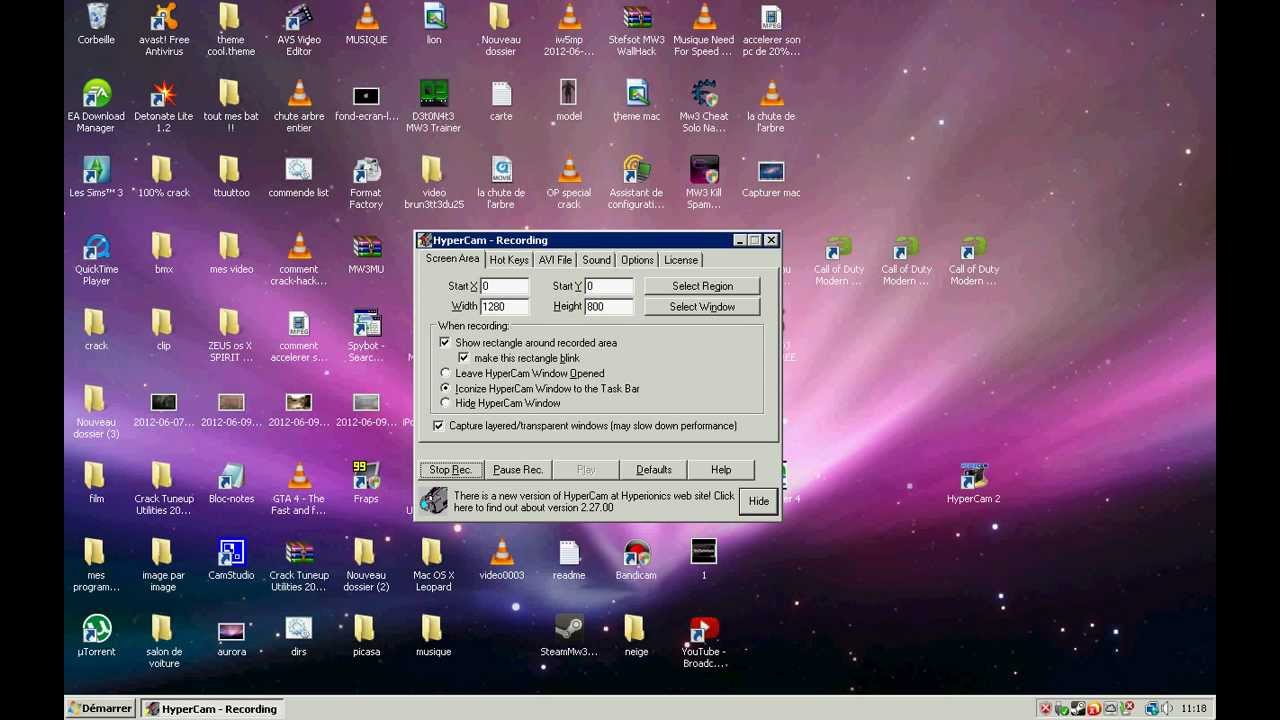
Task: Click Pause Rec. button
Action: (x=518, y=470)
